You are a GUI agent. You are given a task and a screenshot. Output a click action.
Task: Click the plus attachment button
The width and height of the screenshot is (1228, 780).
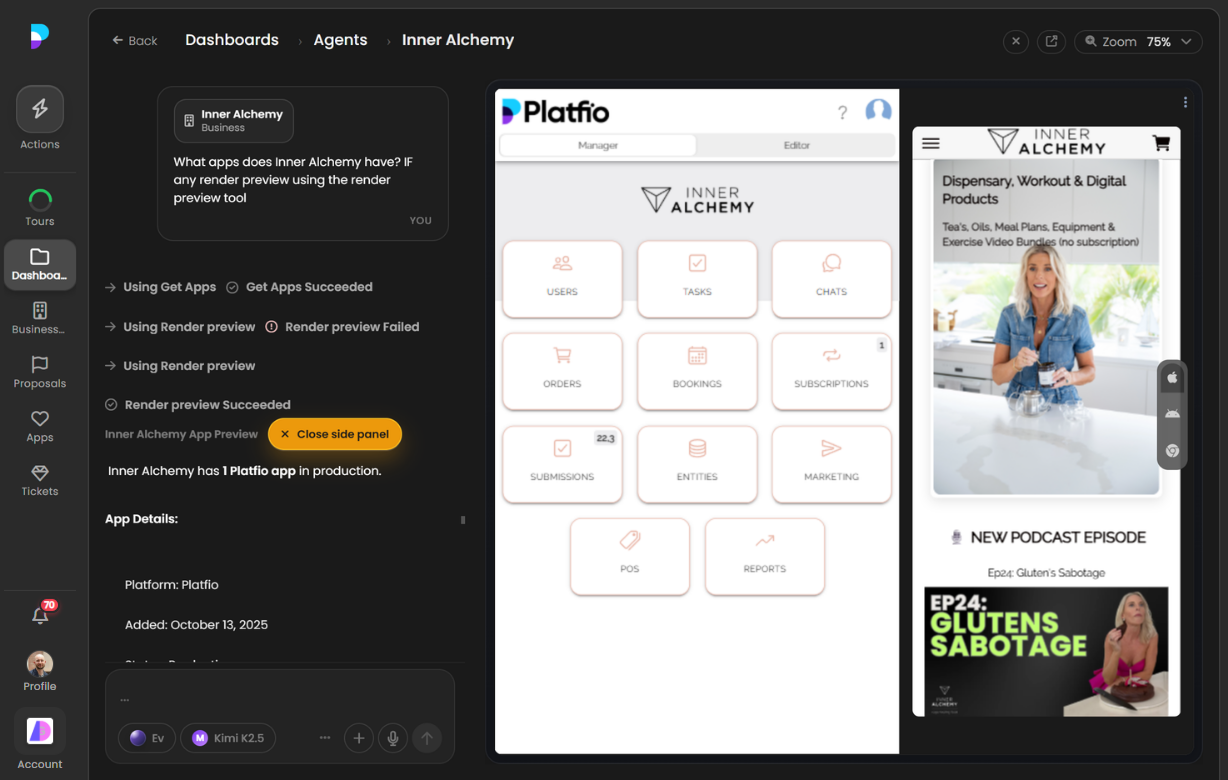coord(359,738)
